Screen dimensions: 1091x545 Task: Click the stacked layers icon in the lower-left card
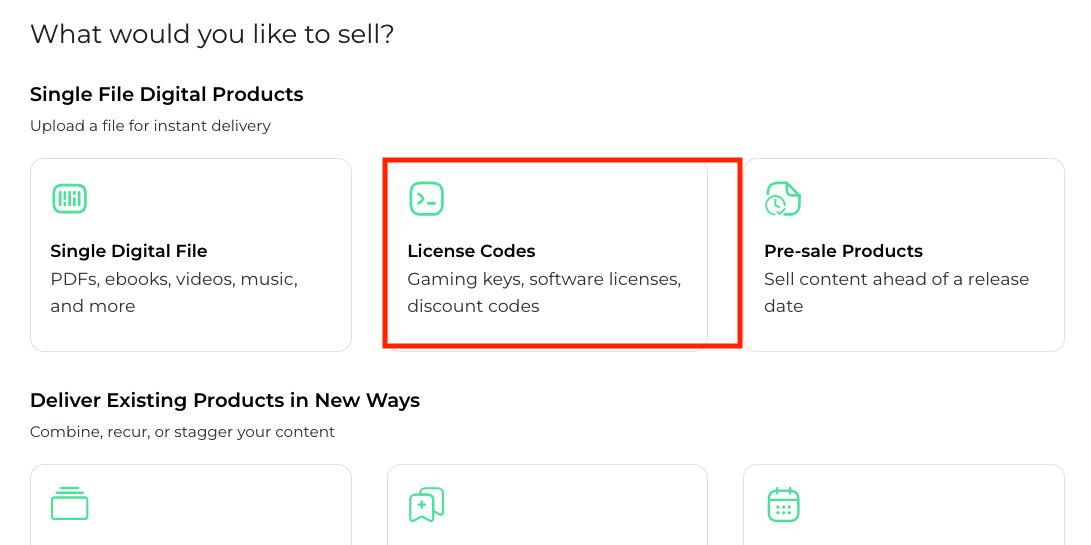click(69, 504)
